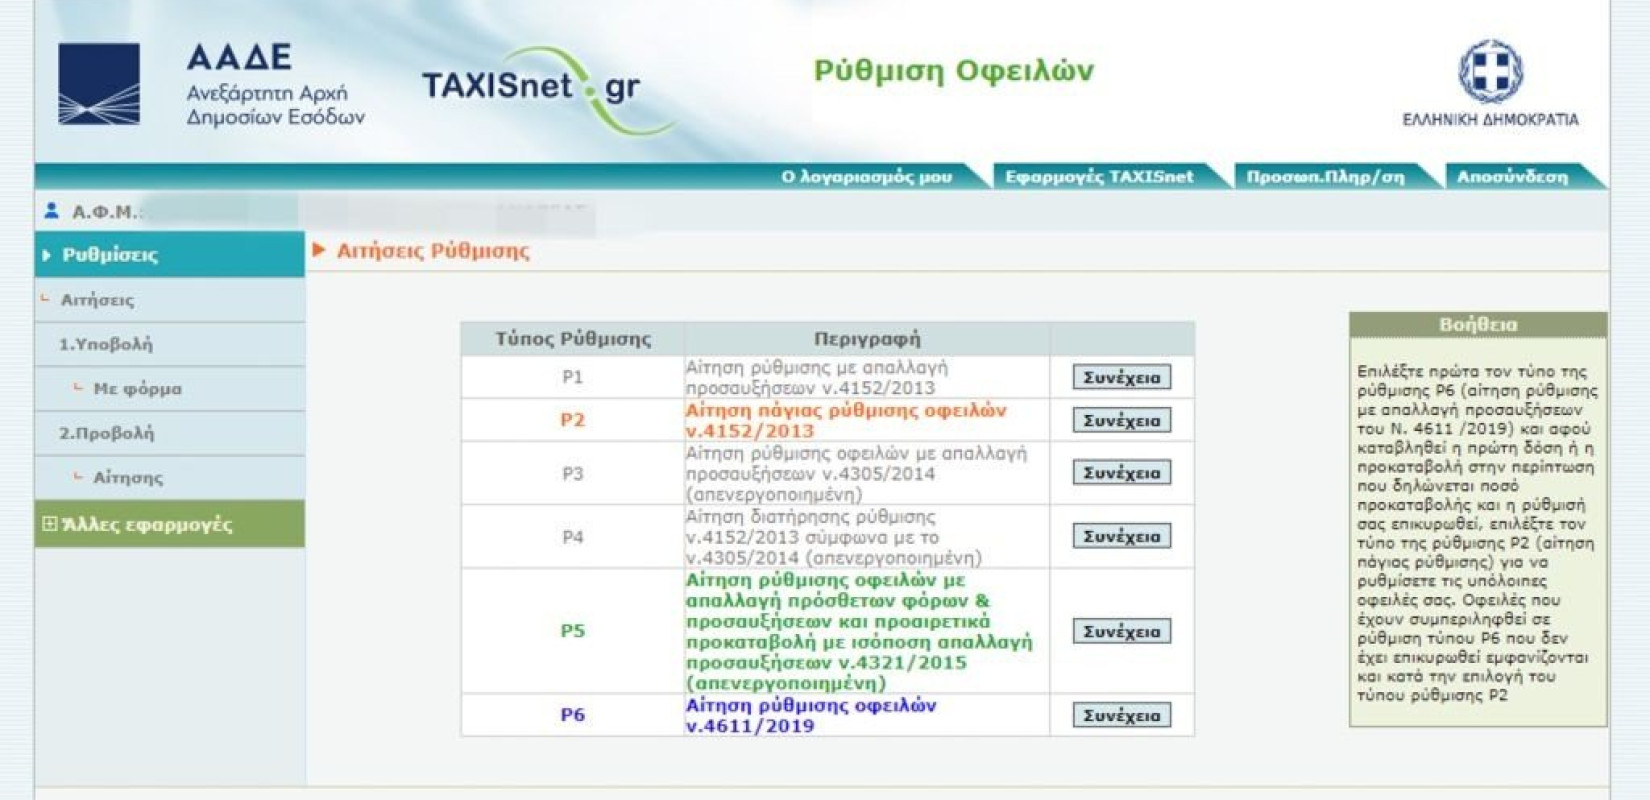Image resolution: width=1650 pixels, height=800 pixels.
Task: Click the P5 type label in green
Action: click(x=572, y=631)
